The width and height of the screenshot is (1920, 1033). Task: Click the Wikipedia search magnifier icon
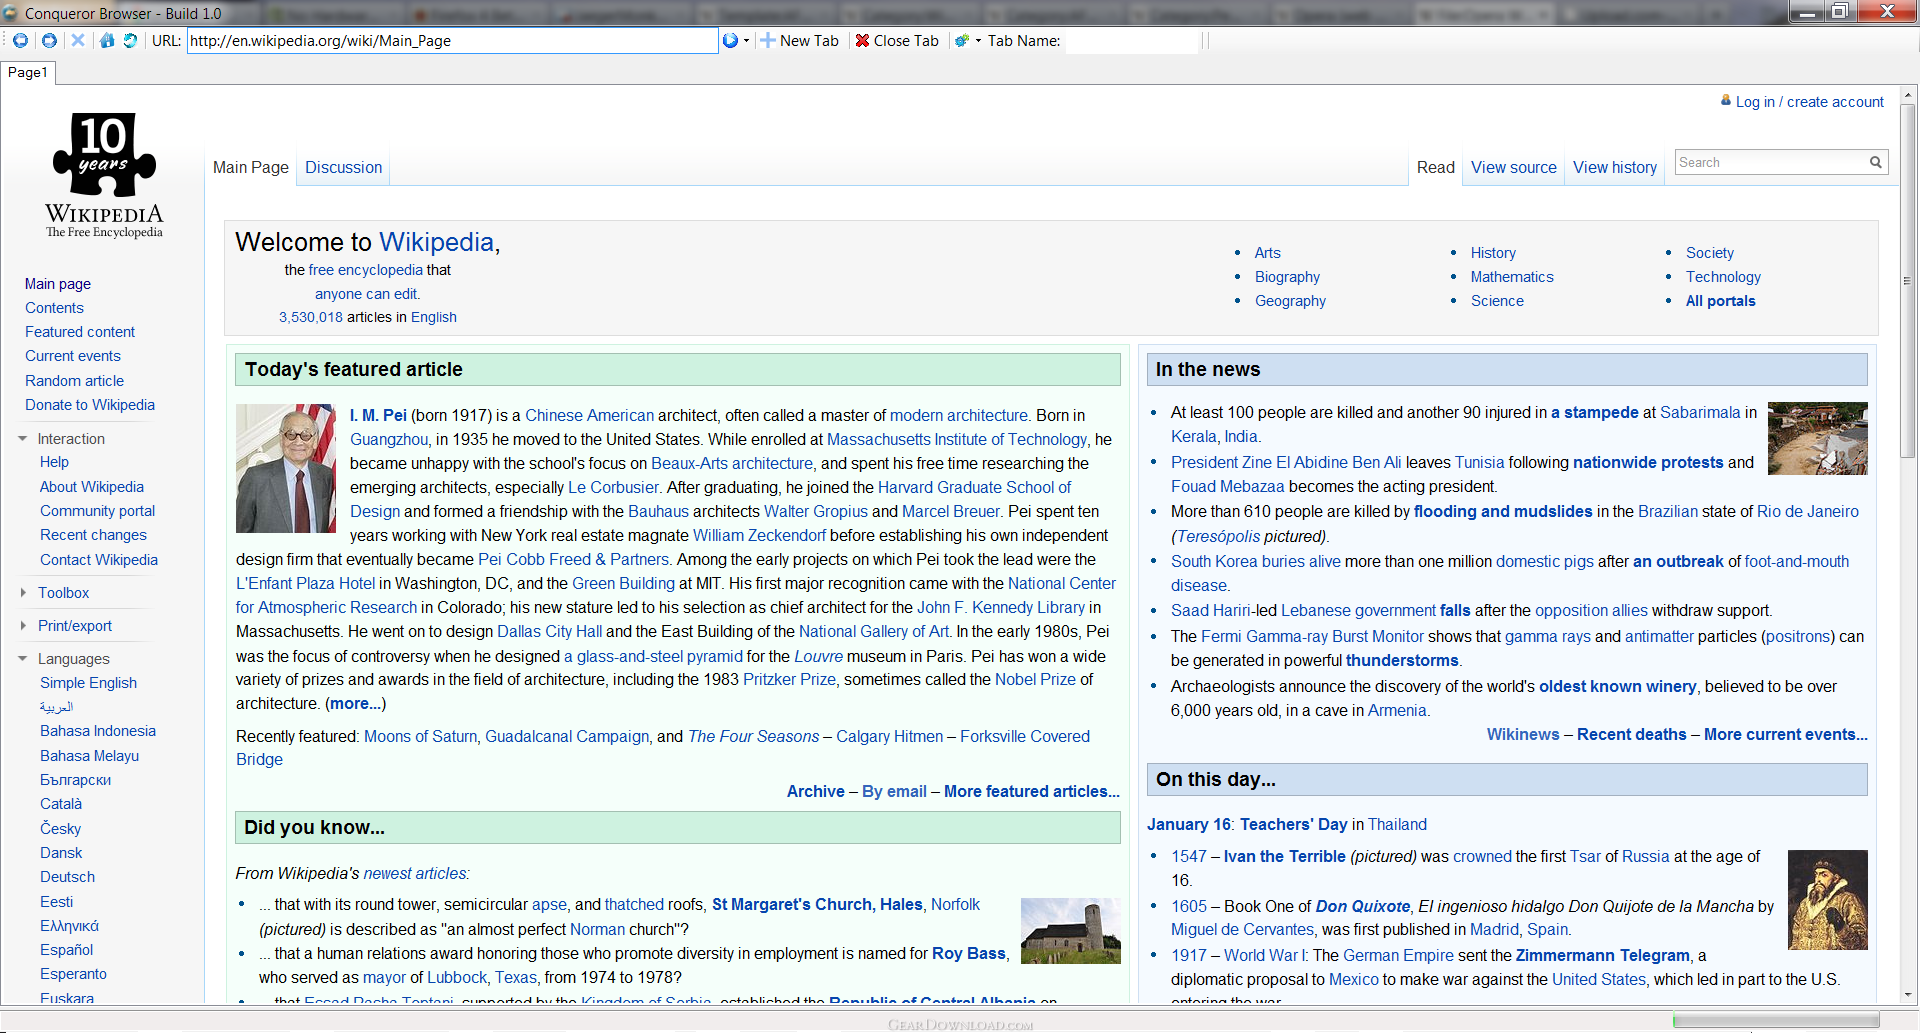(1875, 162)
